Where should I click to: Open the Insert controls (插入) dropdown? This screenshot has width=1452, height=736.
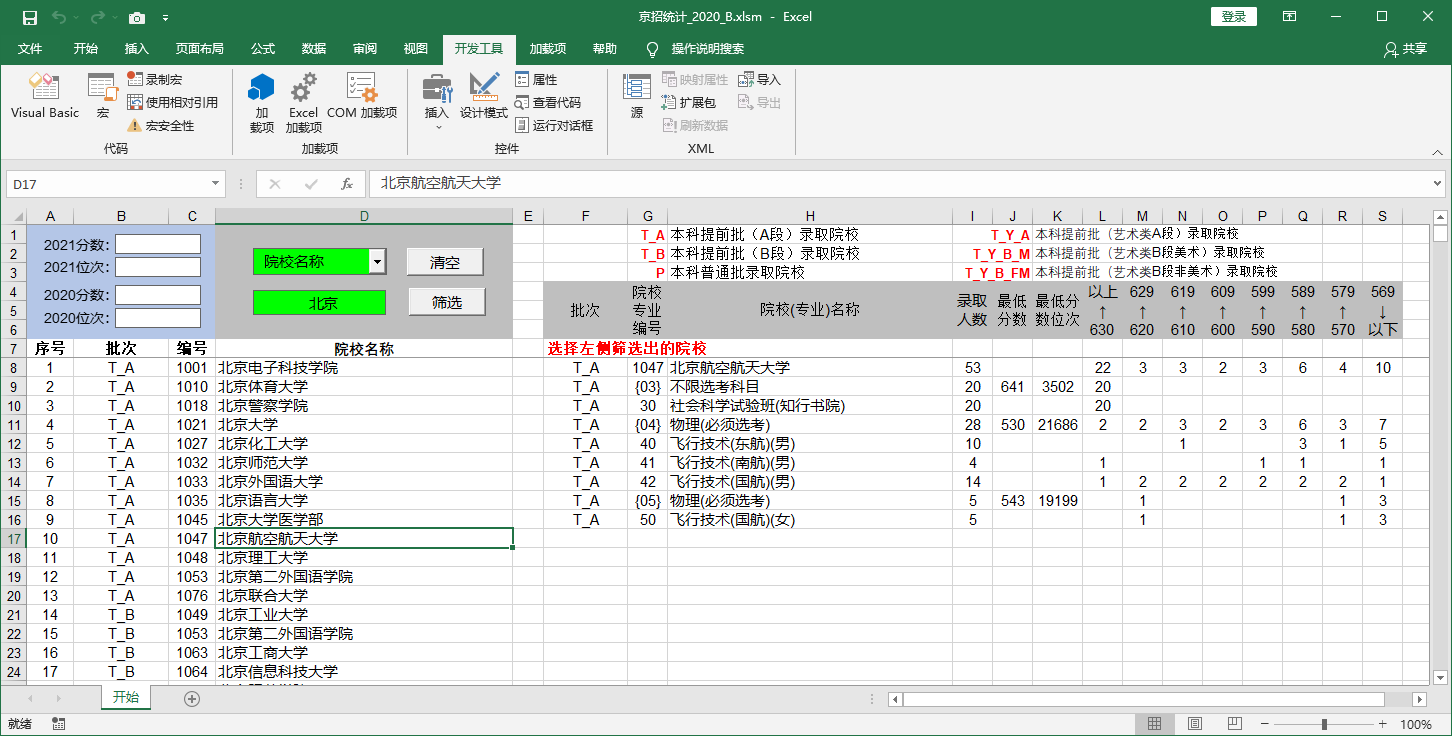click(437, 103)
